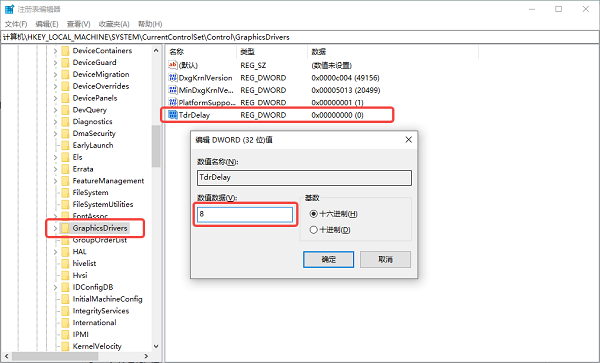Click the DxgKrnlVersion DWORD value icon

[173, 78]
